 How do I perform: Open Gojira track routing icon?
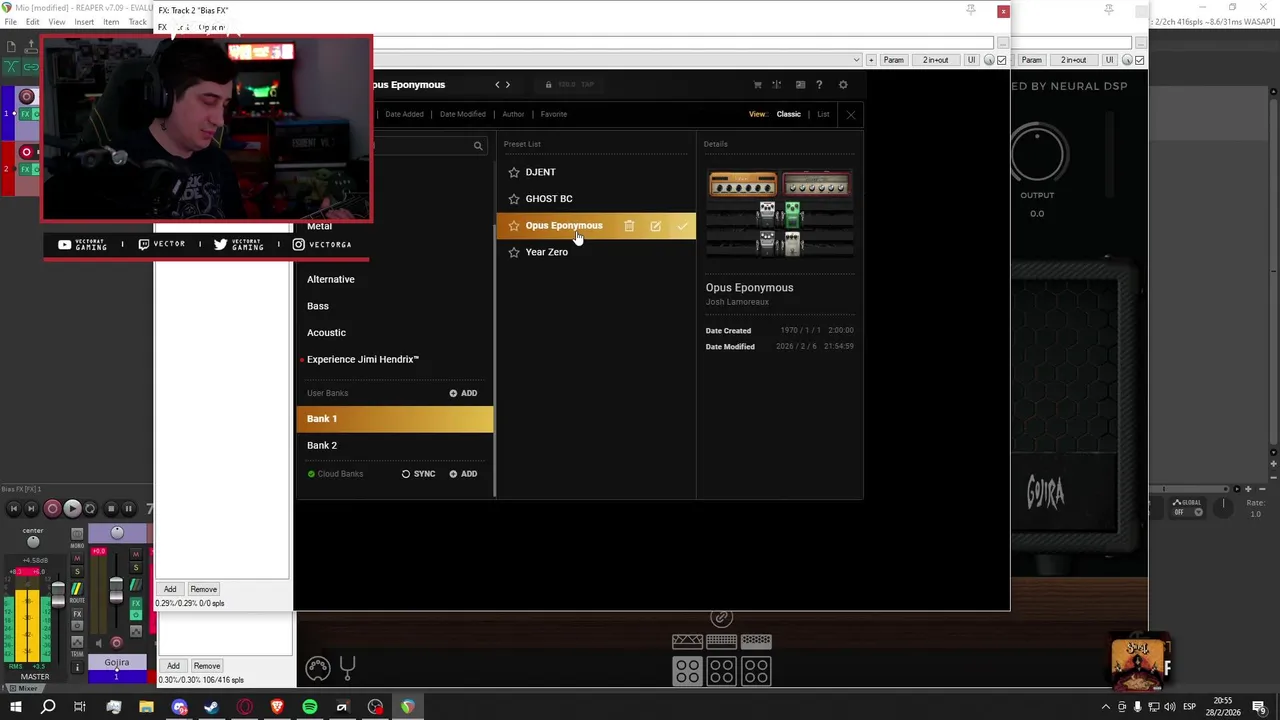(136, 585)
